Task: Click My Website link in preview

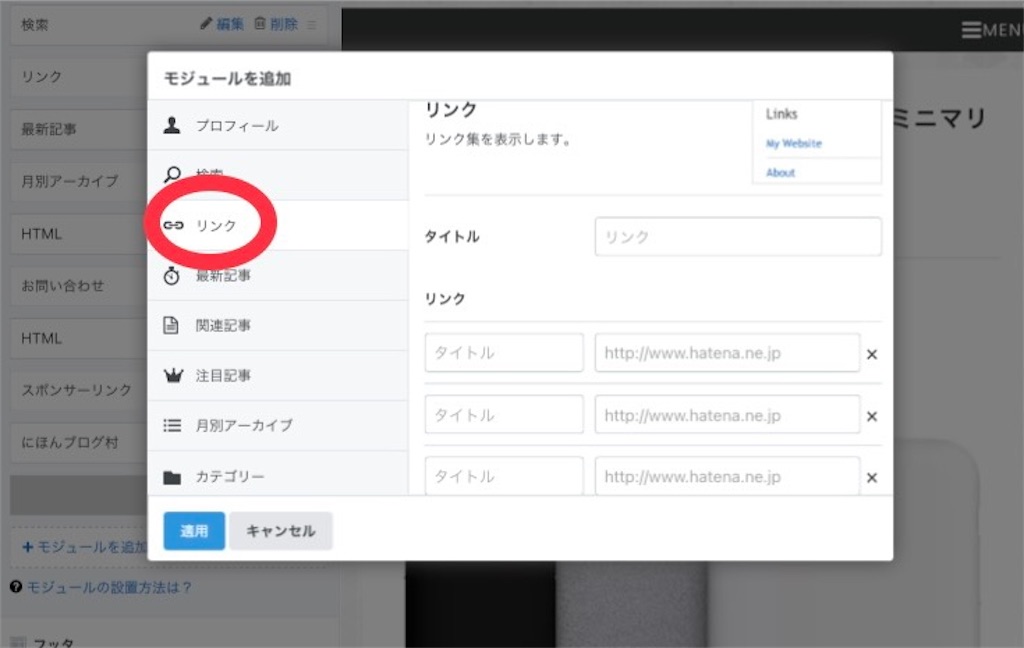Action: [793, 143]
